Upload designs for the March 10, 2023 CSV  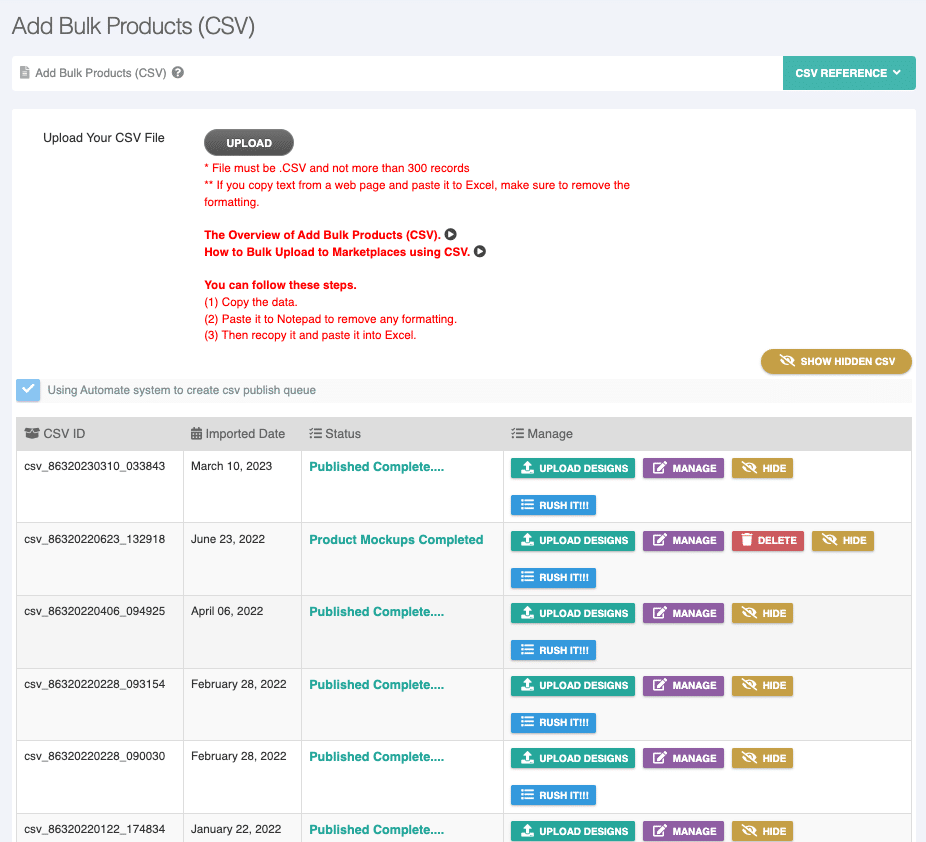(573, 468)
